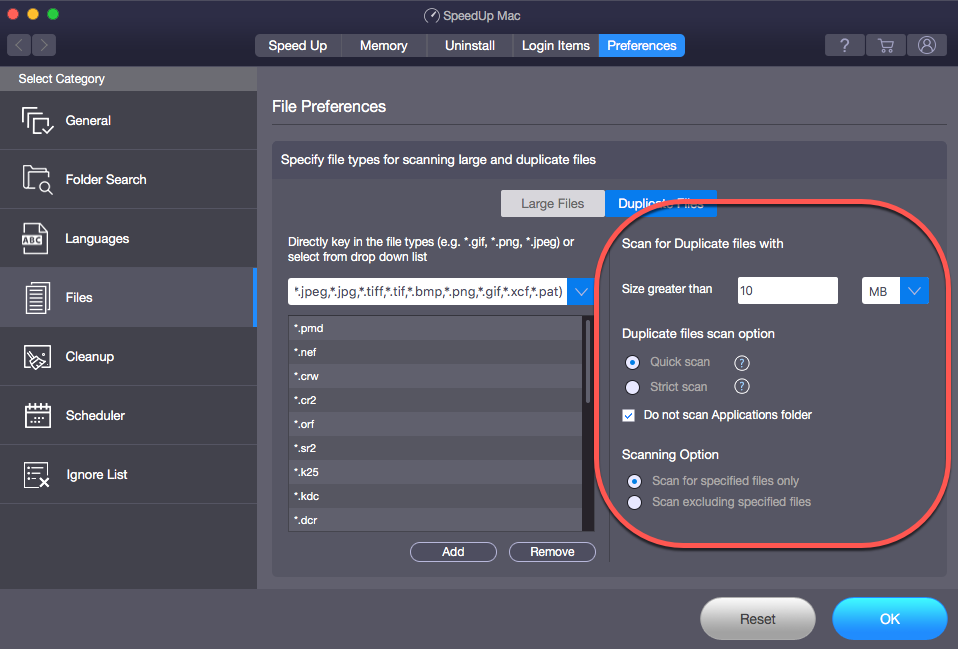Select the *.k25 file type row
This screenshot has width=958, height=649.
pos(435,472)
